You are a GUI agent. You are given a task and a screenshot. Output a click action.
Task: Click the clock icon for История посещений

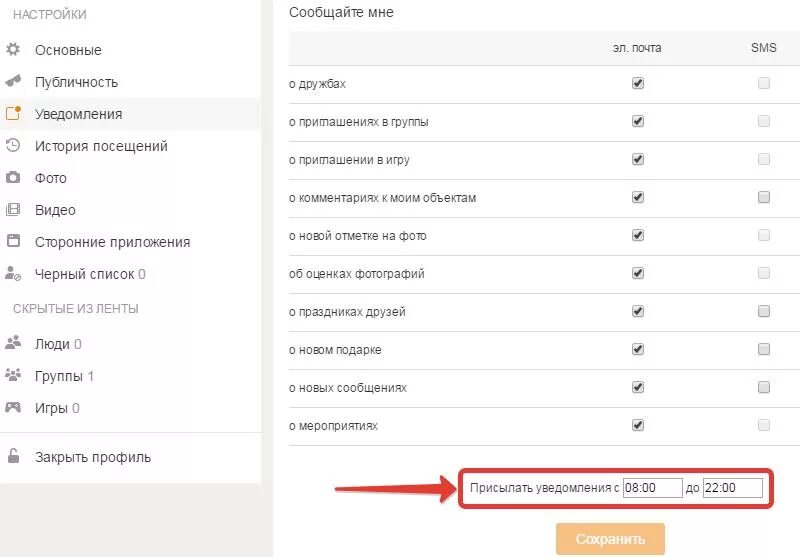(x=13, y=145)
